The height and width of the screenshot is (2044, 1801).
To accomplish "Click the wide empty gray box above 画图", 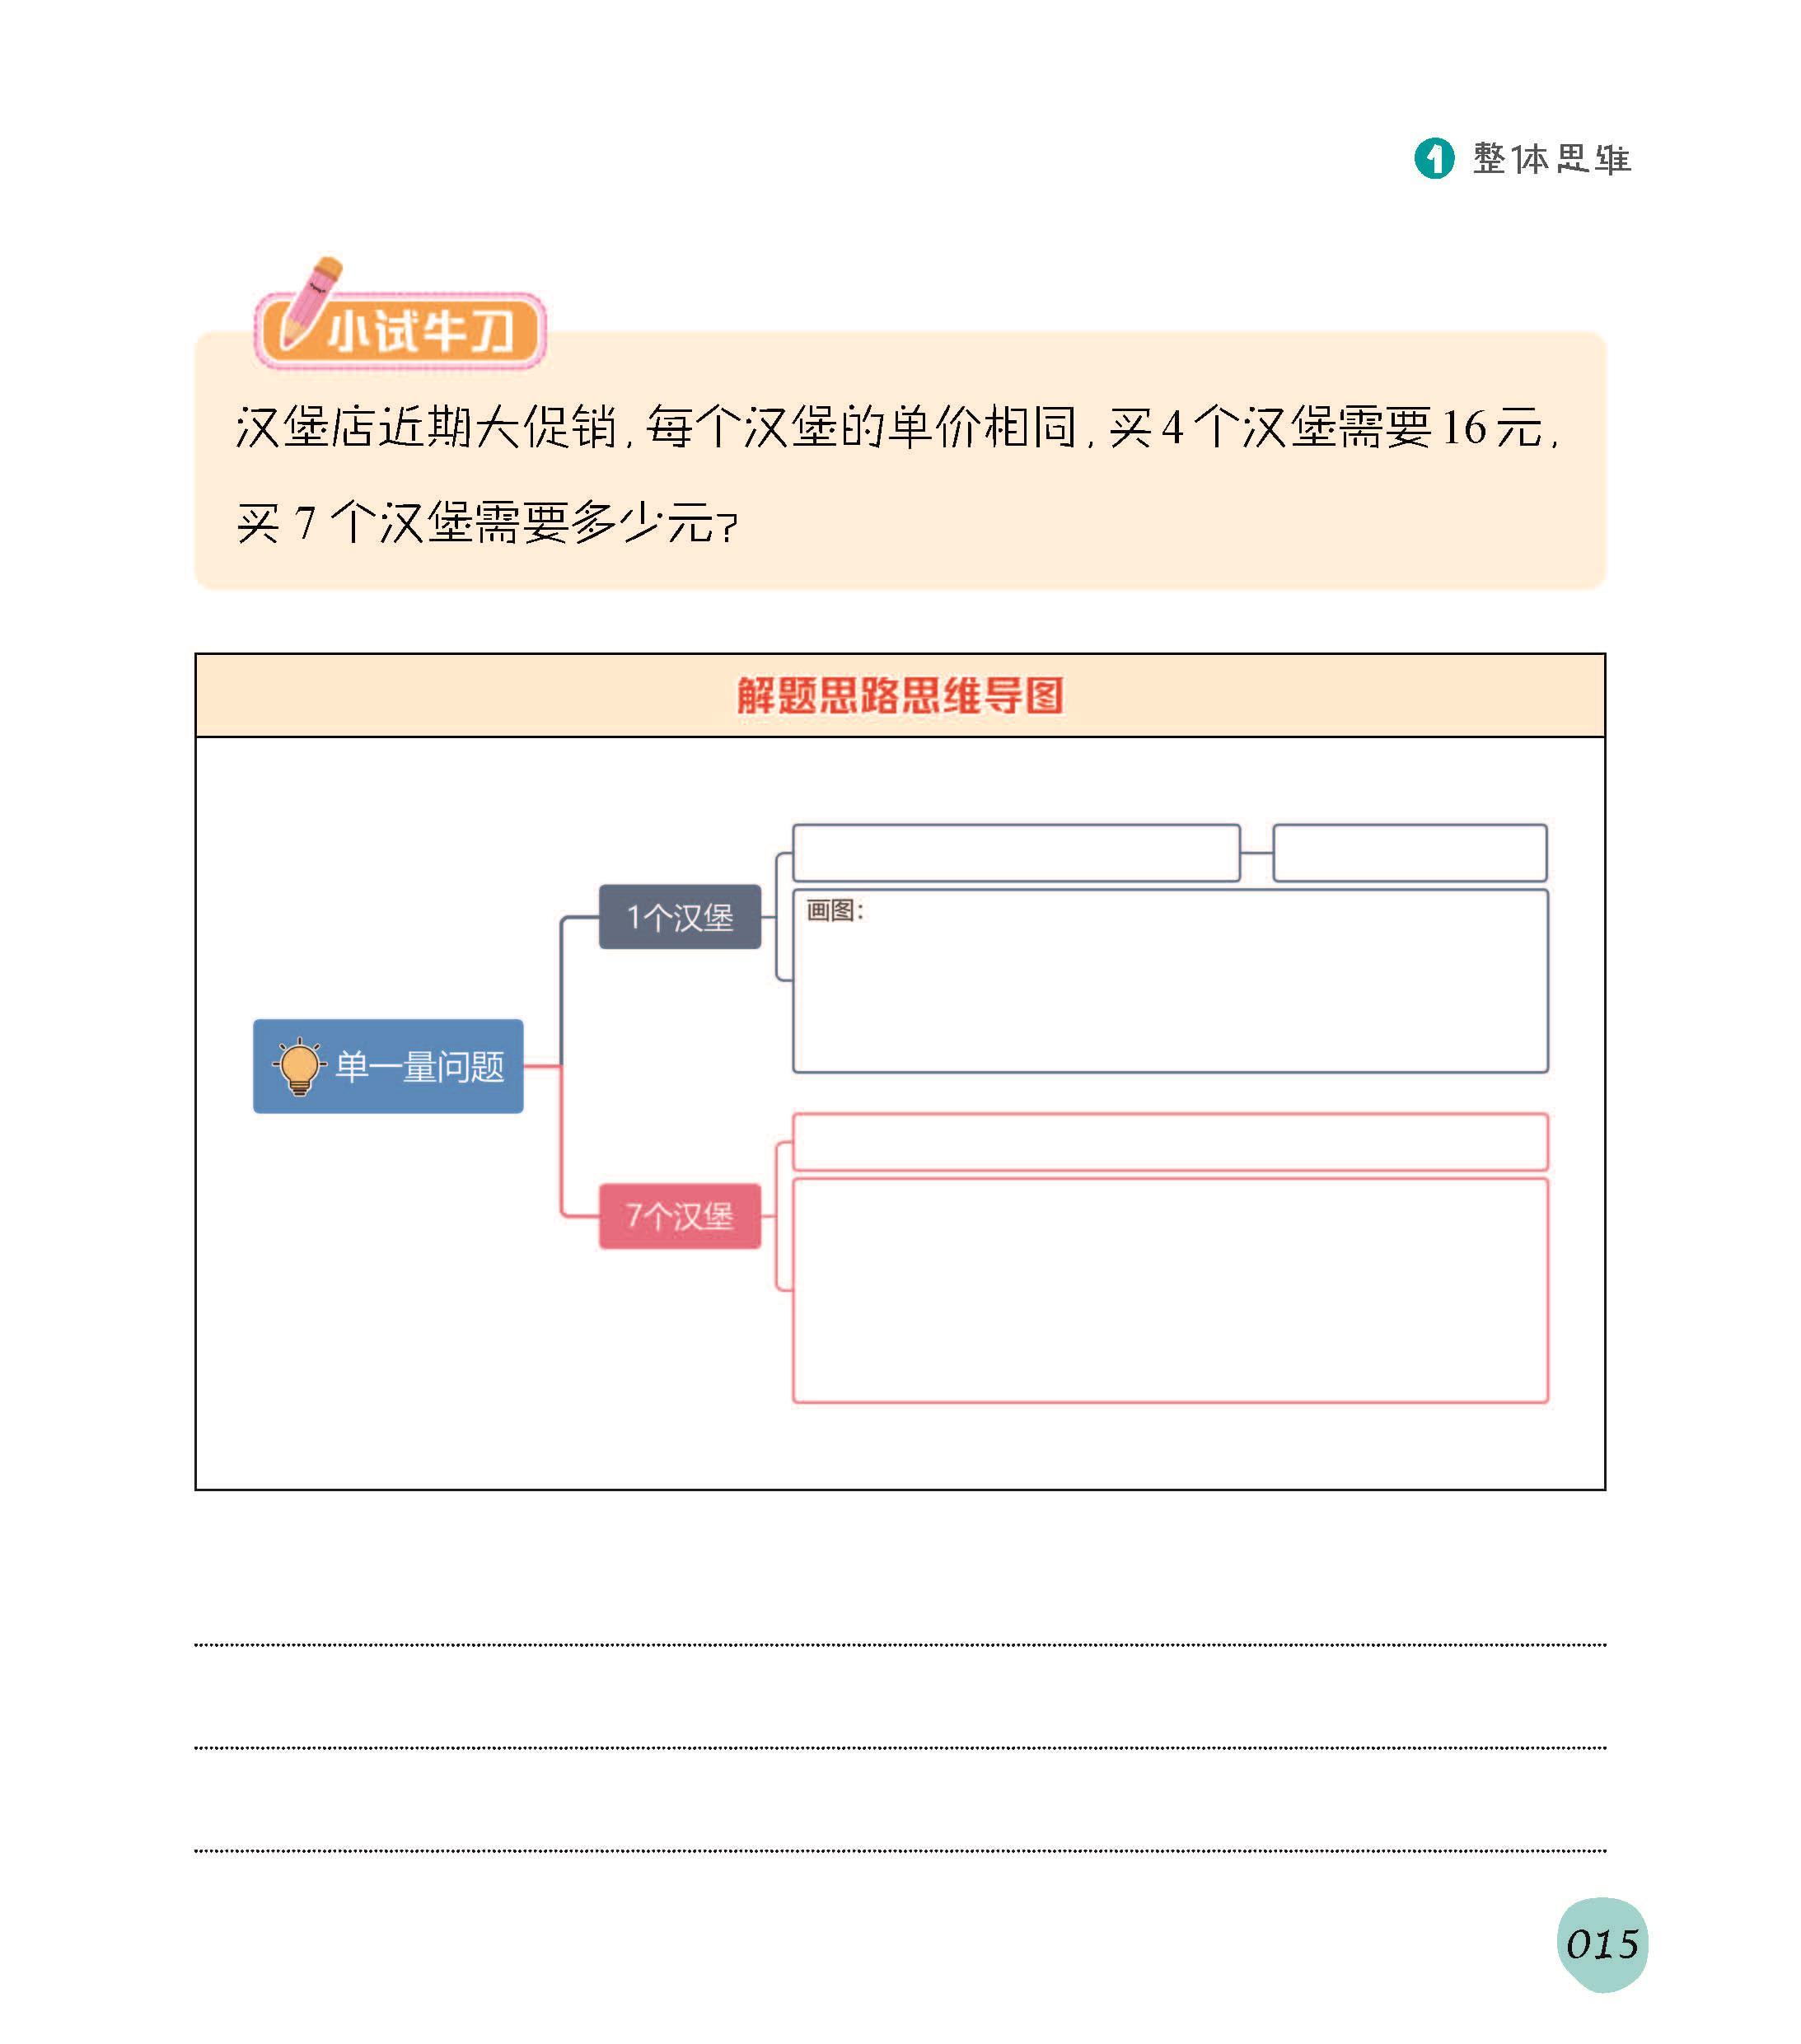I will tap(1016, 853).
